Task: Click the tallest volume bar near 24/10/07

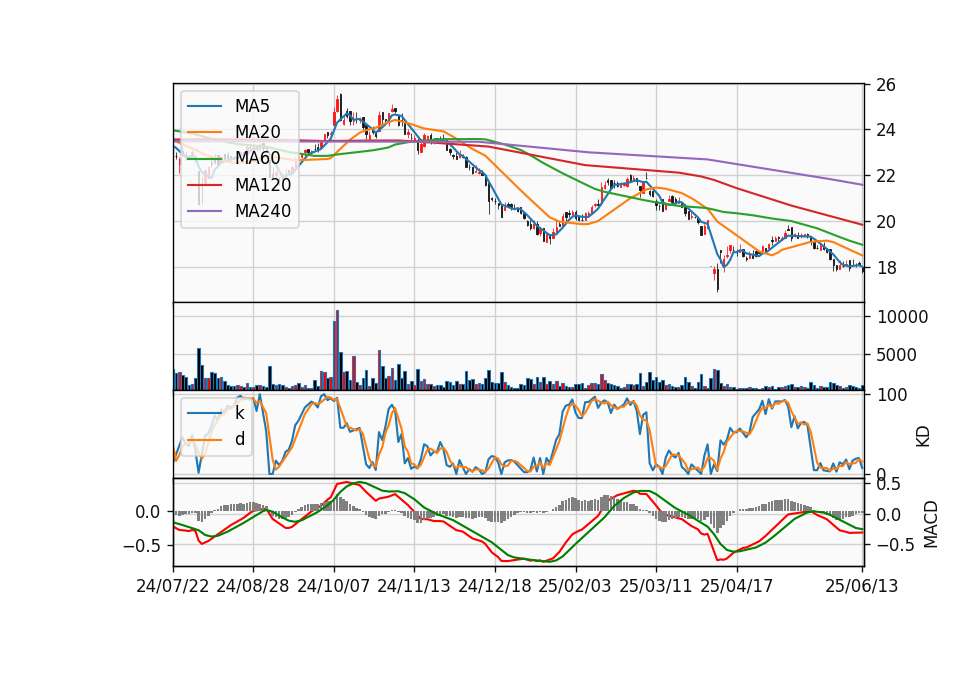Action: click(x=337, y=350)
